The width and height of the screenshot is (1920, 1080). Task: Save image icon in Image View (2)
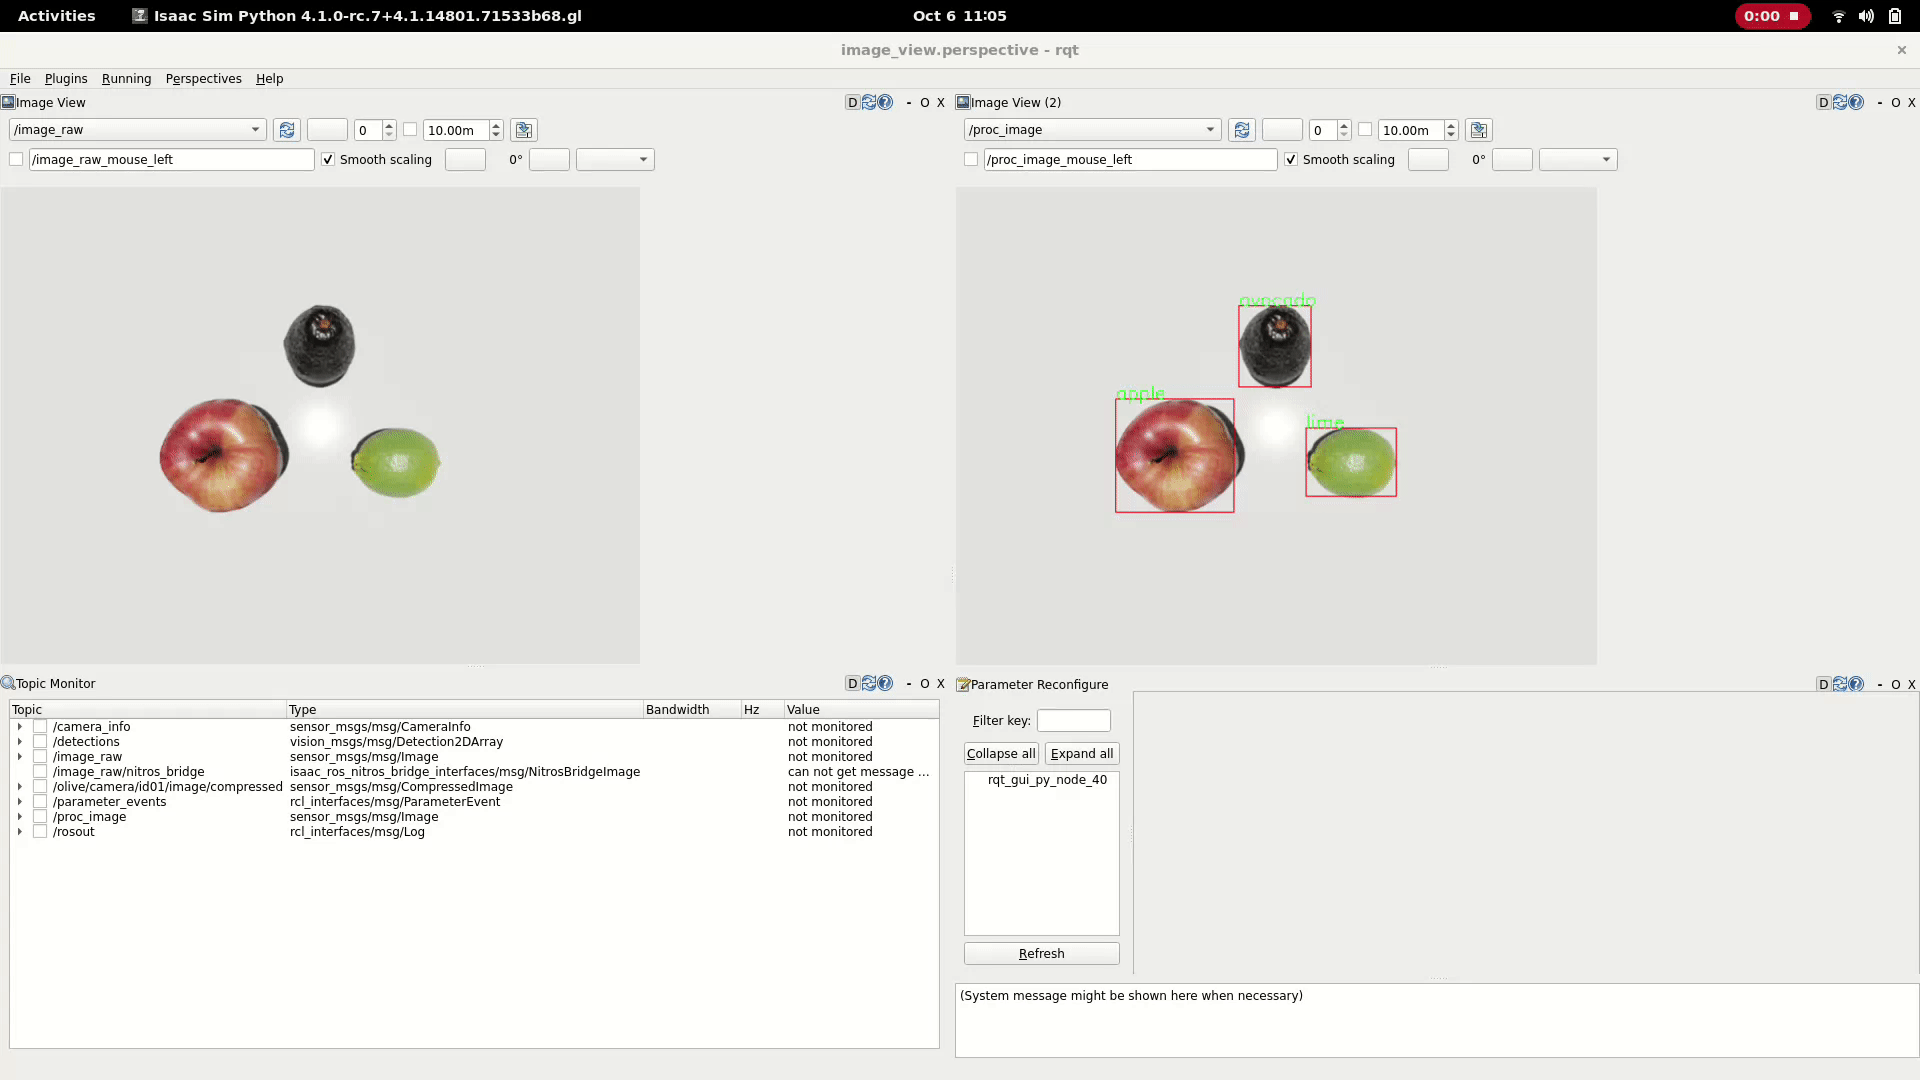(1478, 130)
